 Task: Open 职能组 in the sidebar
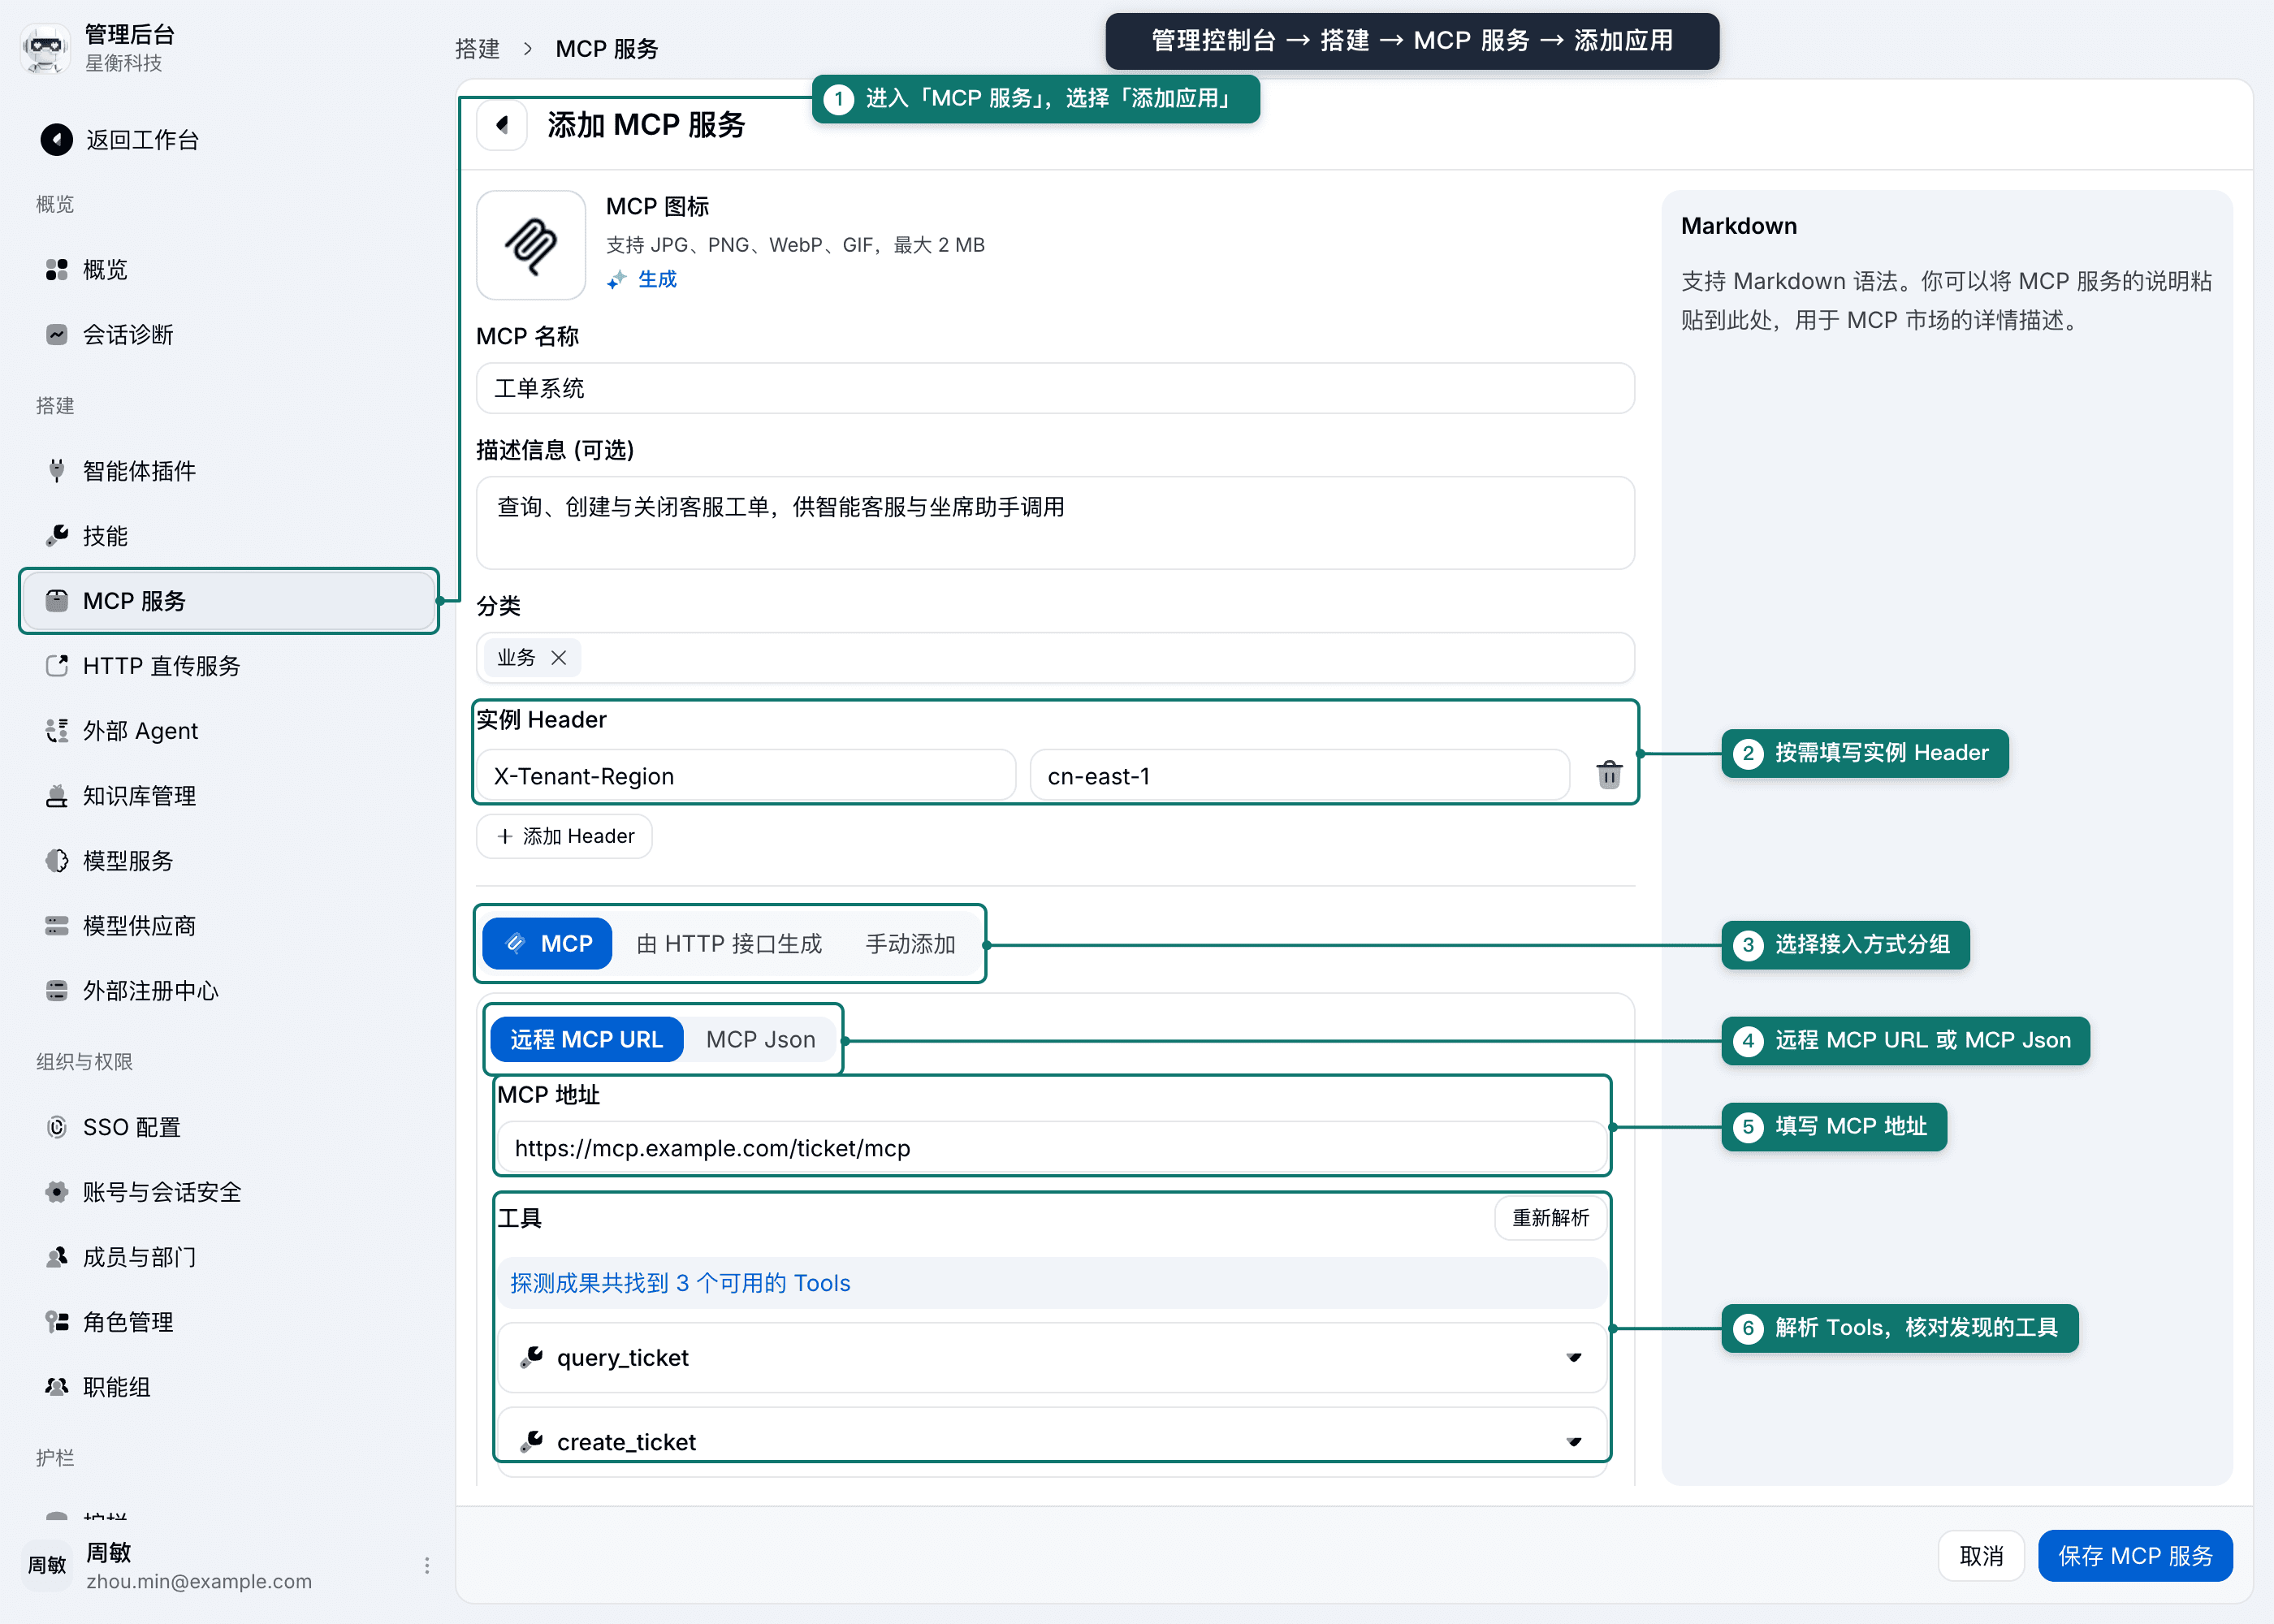pyautogui.click(x=228, y=1386)
